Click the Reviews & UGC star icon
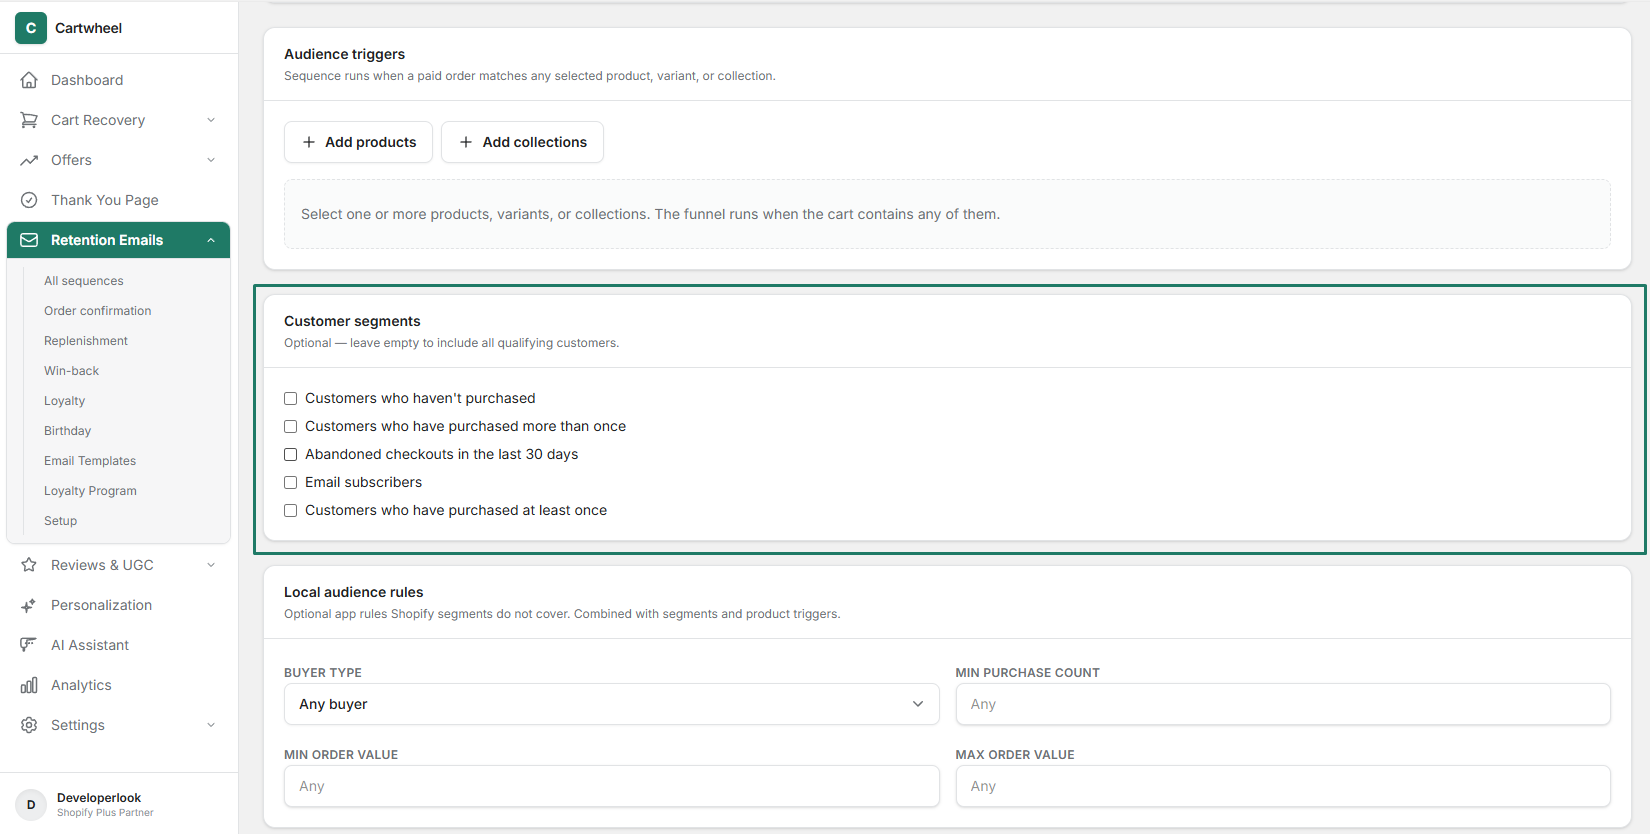Viewport: 1650px width, 834px height. (x=29, y=565)
